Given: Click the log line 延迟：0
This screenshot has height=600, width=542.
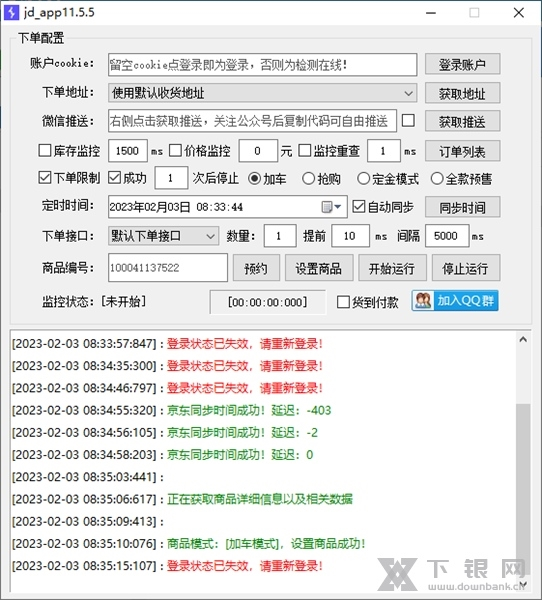Looking at the screenshot, I should [x=162, y=455].
